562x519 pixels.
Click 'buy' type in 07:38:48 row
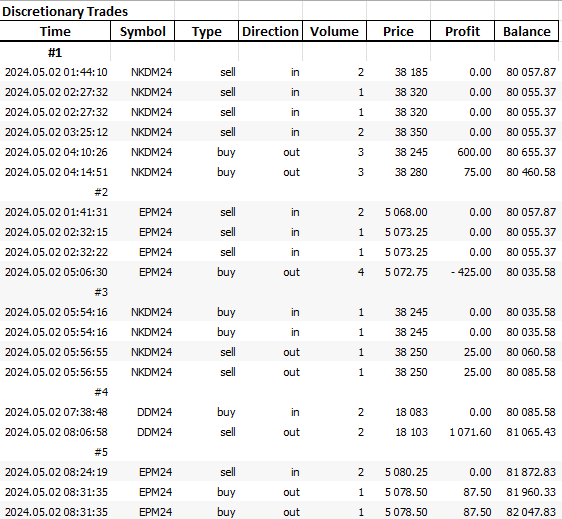tap(226, 412)
